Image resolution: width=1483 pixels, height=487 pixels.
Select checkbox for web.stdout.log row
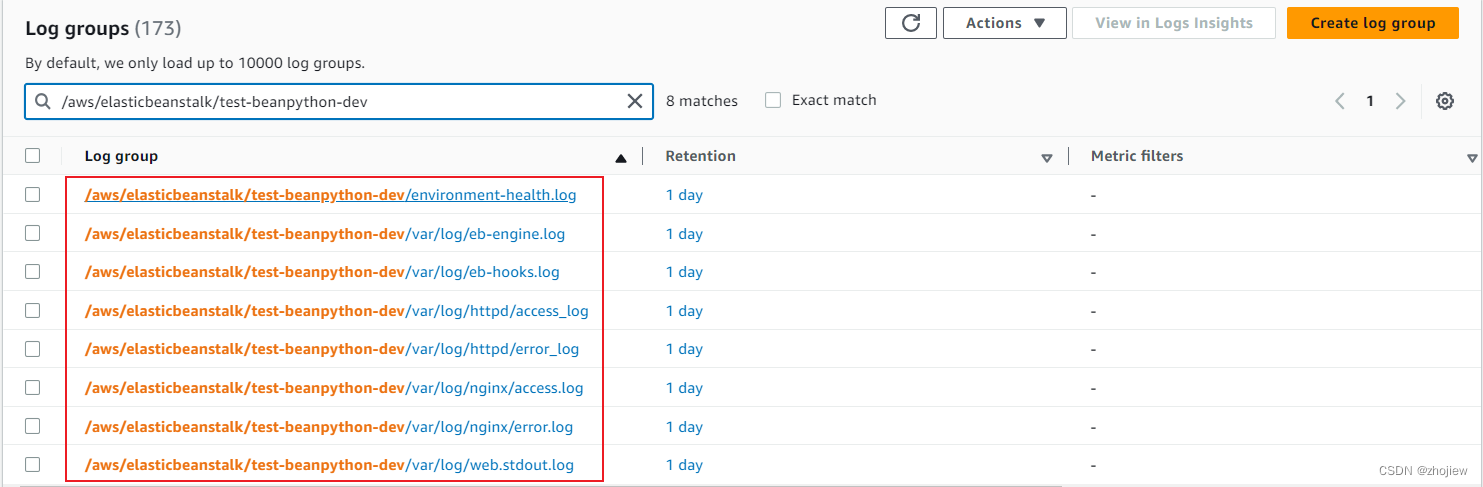(33, 464)
